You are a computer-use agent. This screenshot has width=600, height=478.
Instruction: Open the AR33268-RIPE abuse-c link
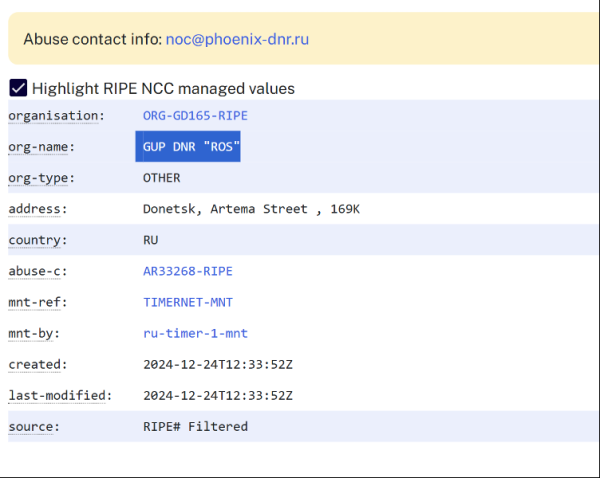[x=187, y=271]
